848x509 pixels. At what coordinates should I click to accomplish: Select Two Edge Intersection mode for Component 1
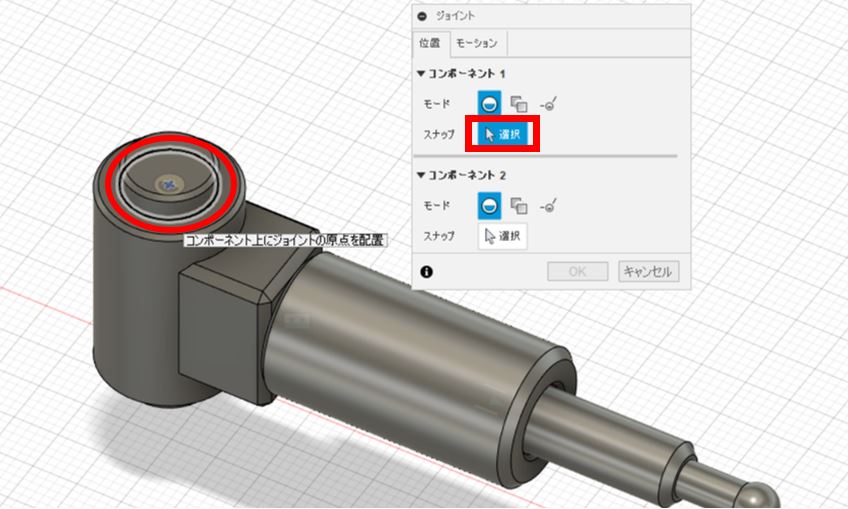(548, 104)
